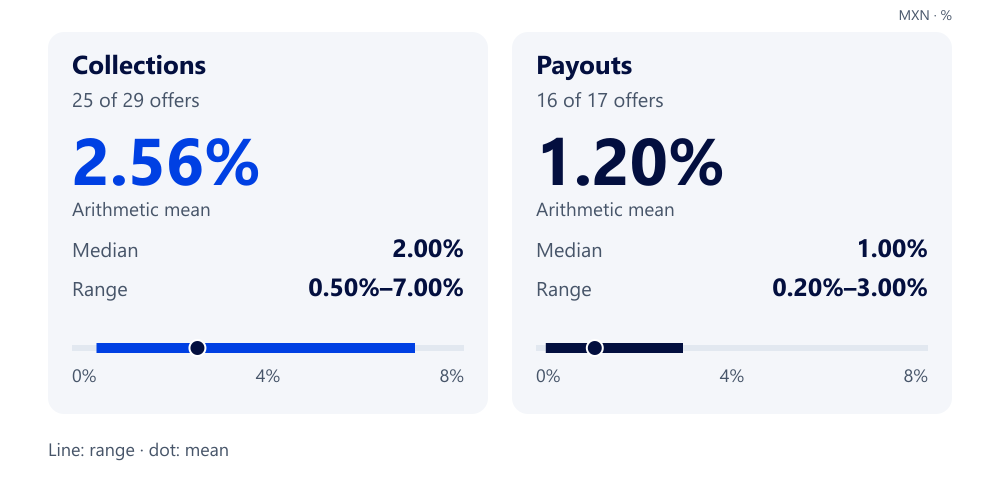Click the 4% axis label under Payouts

(x=732, y=377)
